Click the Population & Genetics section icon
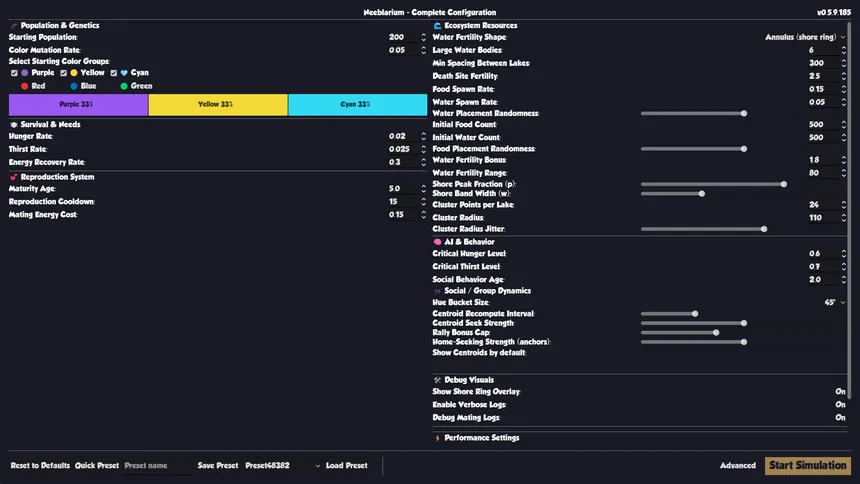Image resolution: width=860 pixels, height=484 pixels. (14, 26)
